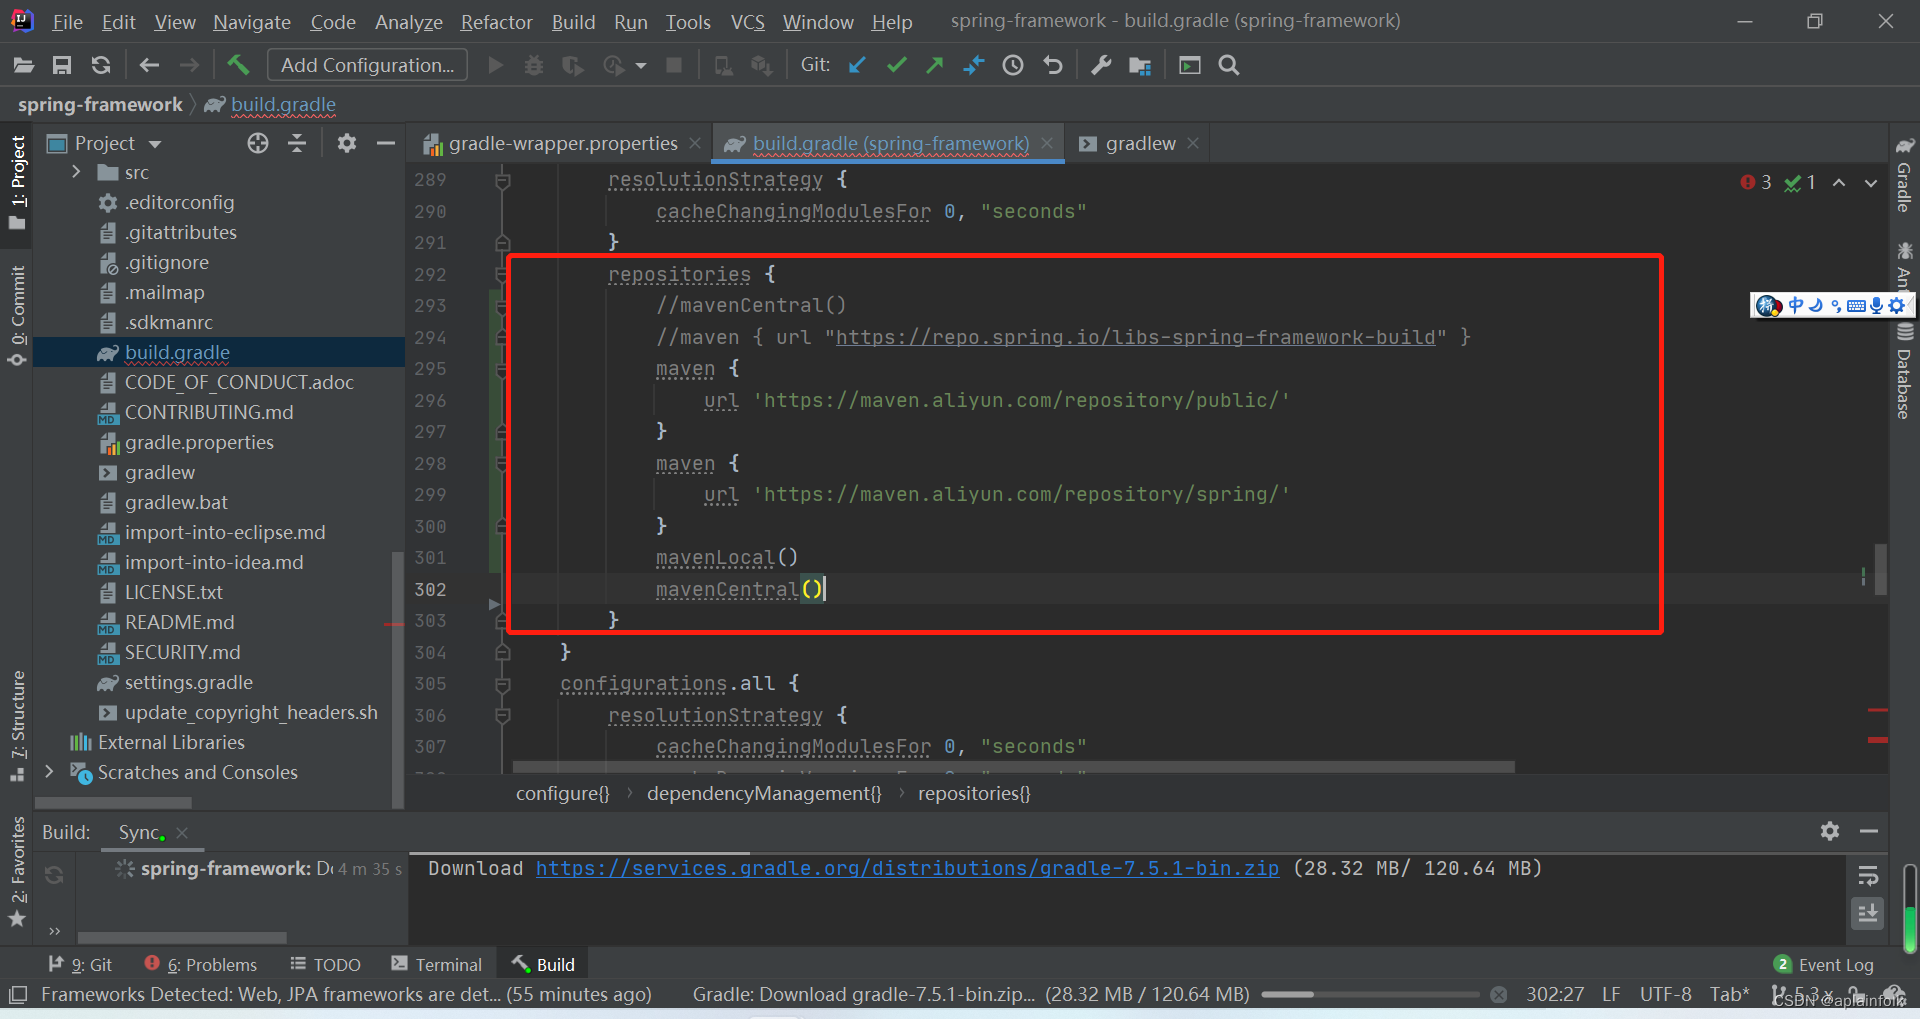
Task: Open Project Structure icon
Action: point(1140,65)
